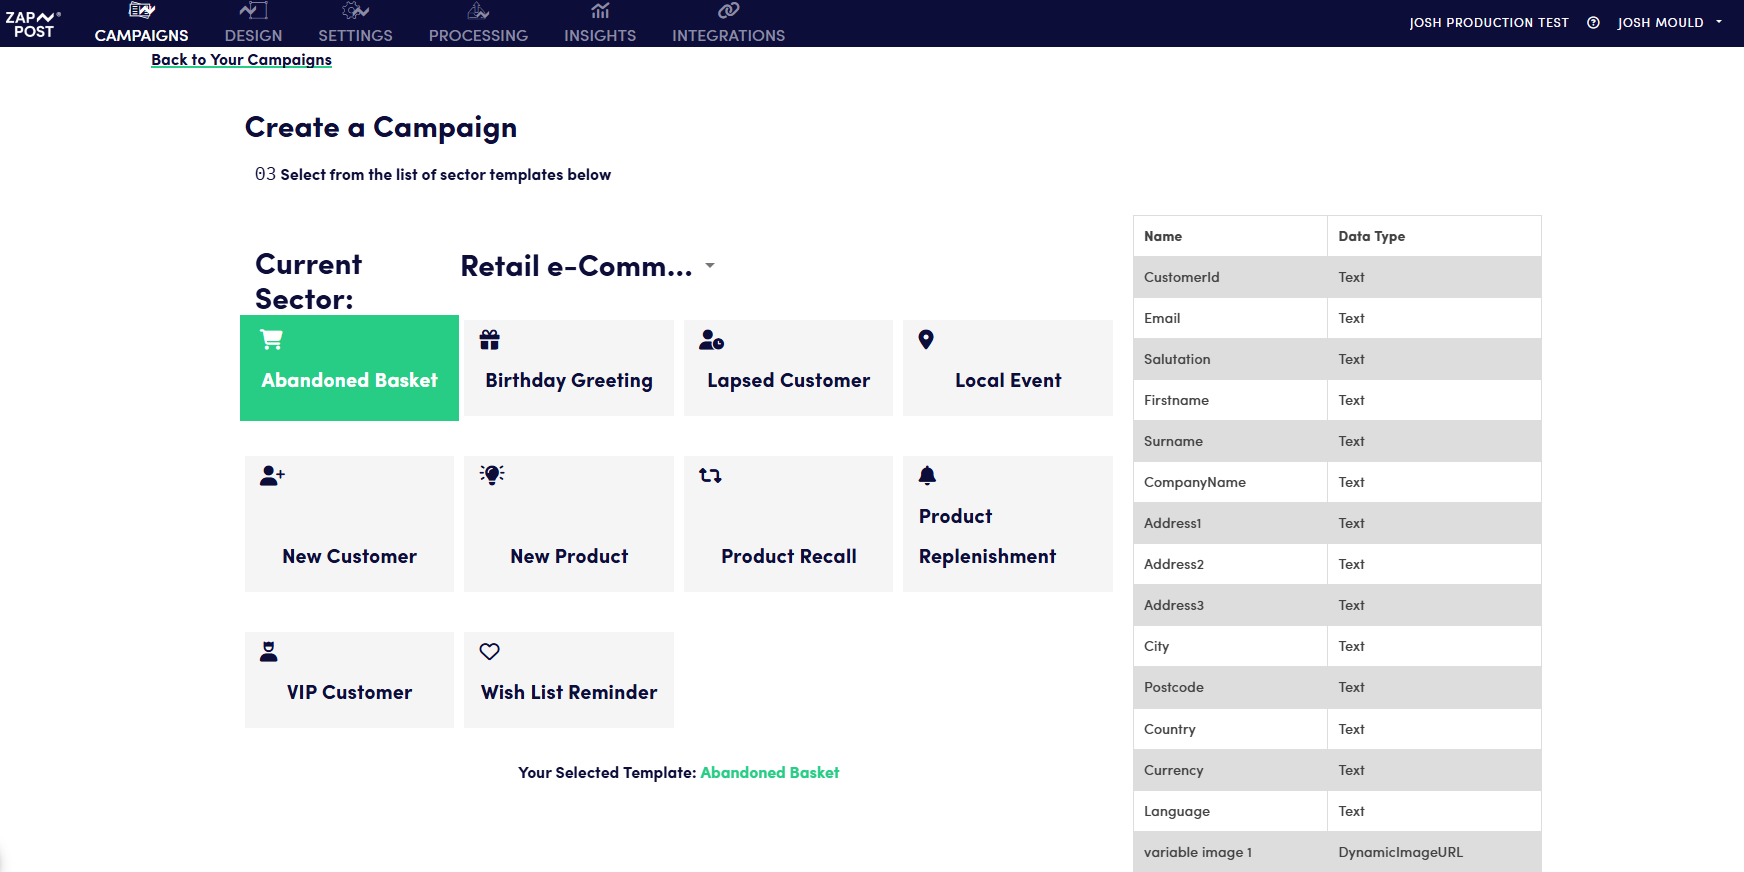Open the Design tab

(253, 24)
